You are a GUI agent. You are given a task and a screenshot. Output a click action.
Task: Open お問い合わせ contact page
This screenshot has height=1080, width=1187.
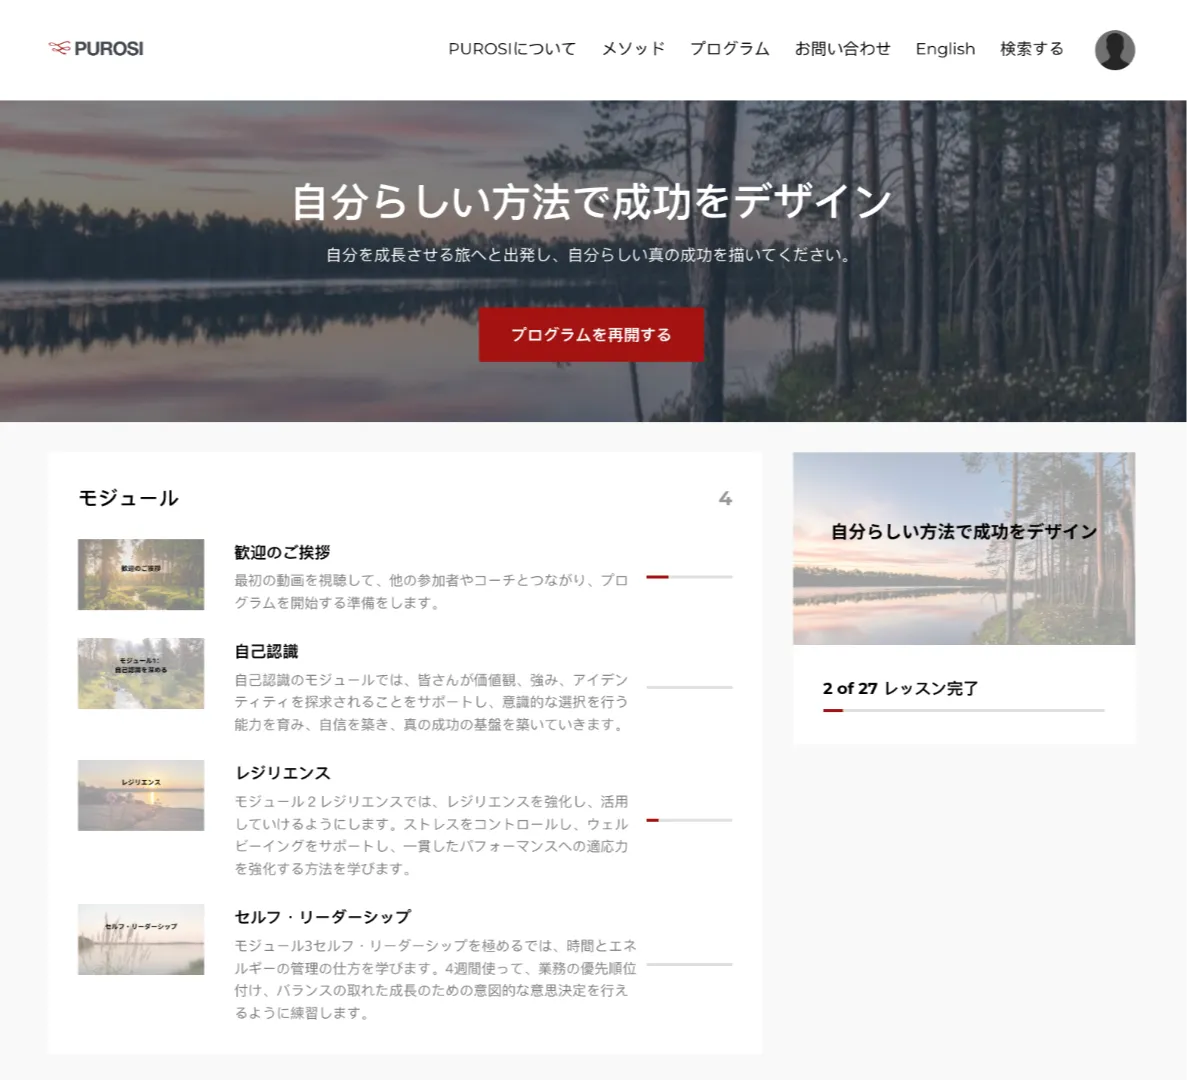[x=842, y=48]
